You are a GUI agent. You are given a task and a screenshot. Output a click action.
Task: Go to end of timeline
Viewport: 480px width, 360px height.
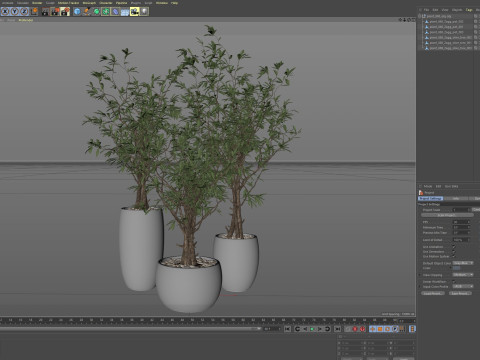click(337, 329)
